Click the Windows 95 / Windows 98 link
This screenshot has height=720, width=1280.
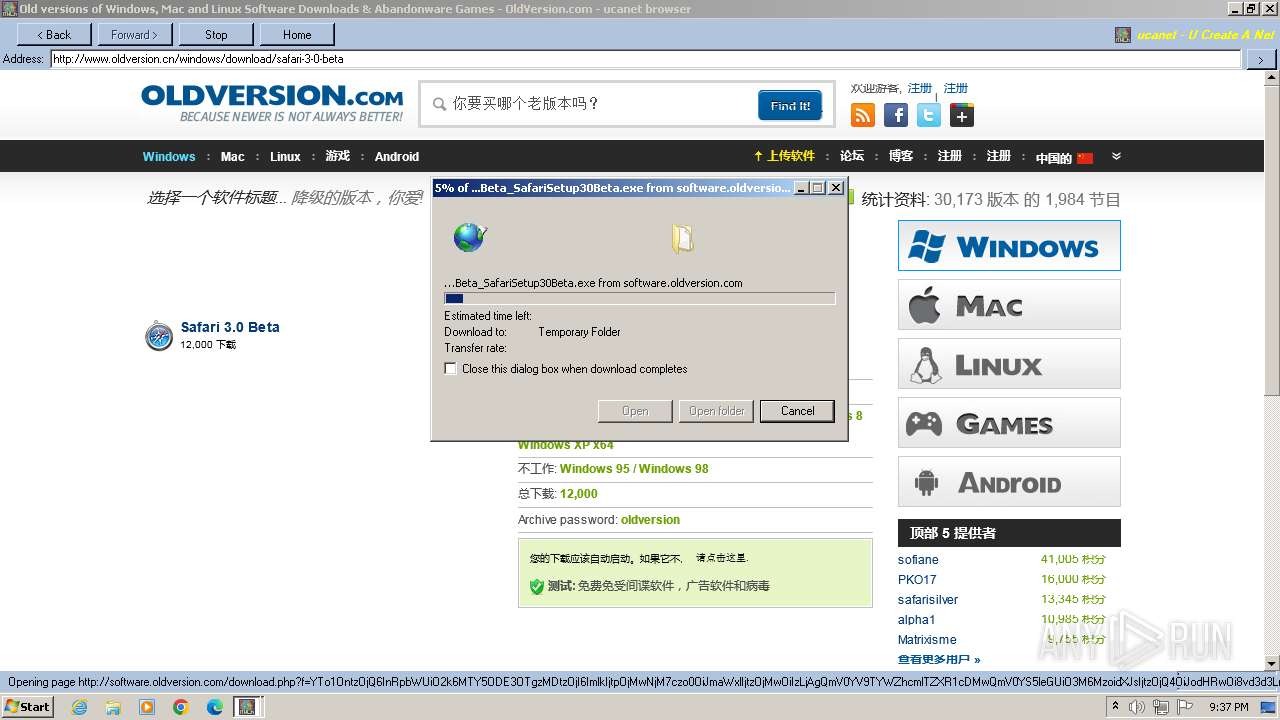click(634, 469)
